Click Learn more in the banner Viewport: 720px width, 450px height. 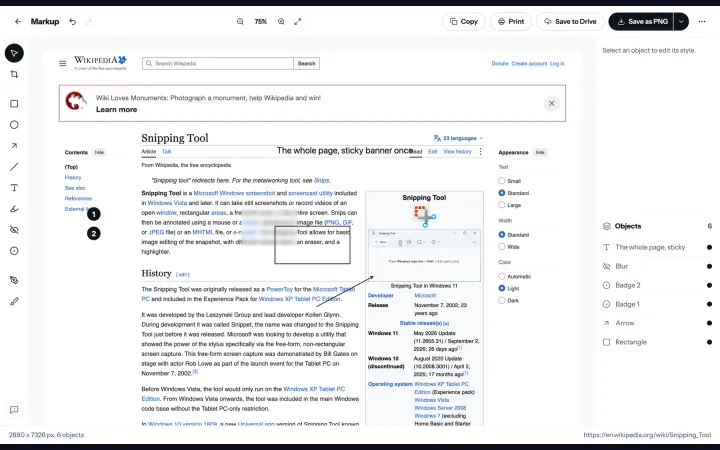[x=117, y=110]
